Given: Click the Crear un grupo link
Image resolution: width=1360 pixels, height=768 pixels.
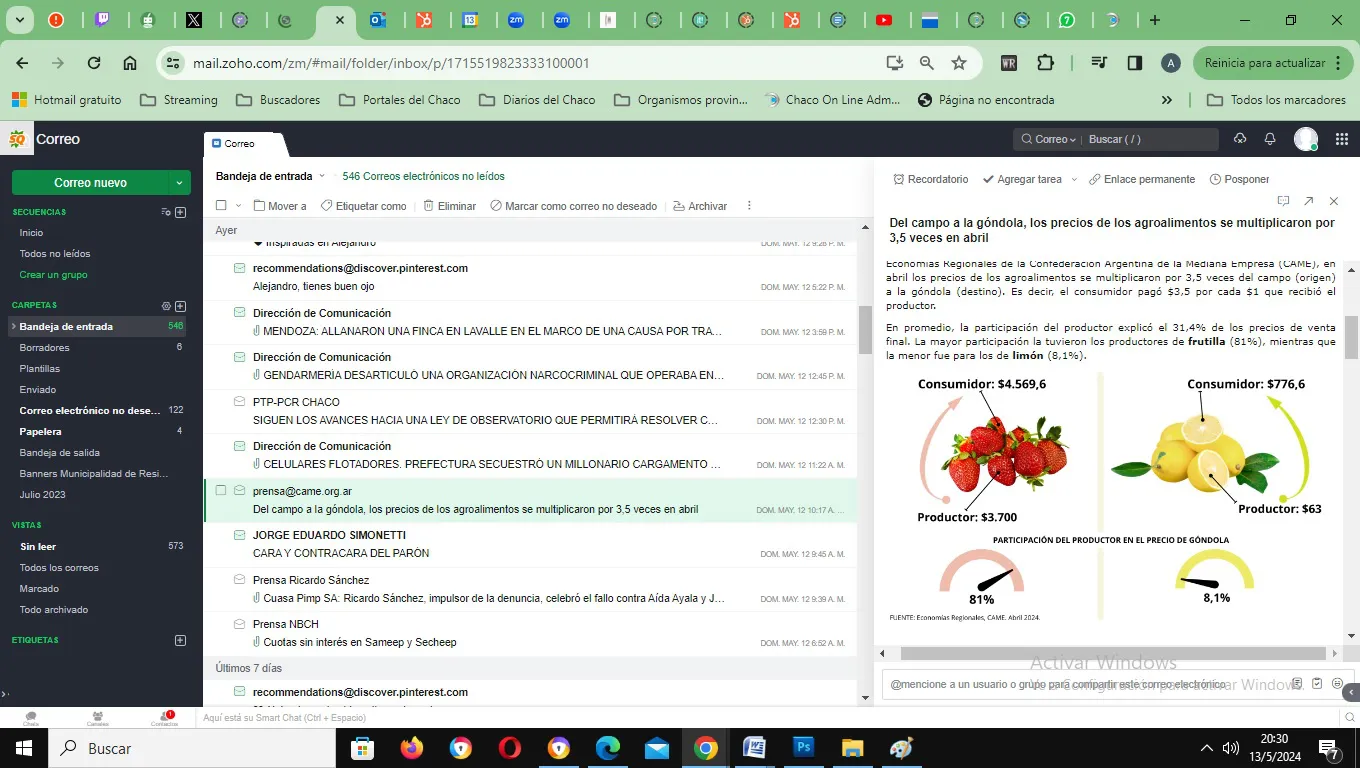Looking at the screenshot, I should pyautogui.click(x=53, y=275).
